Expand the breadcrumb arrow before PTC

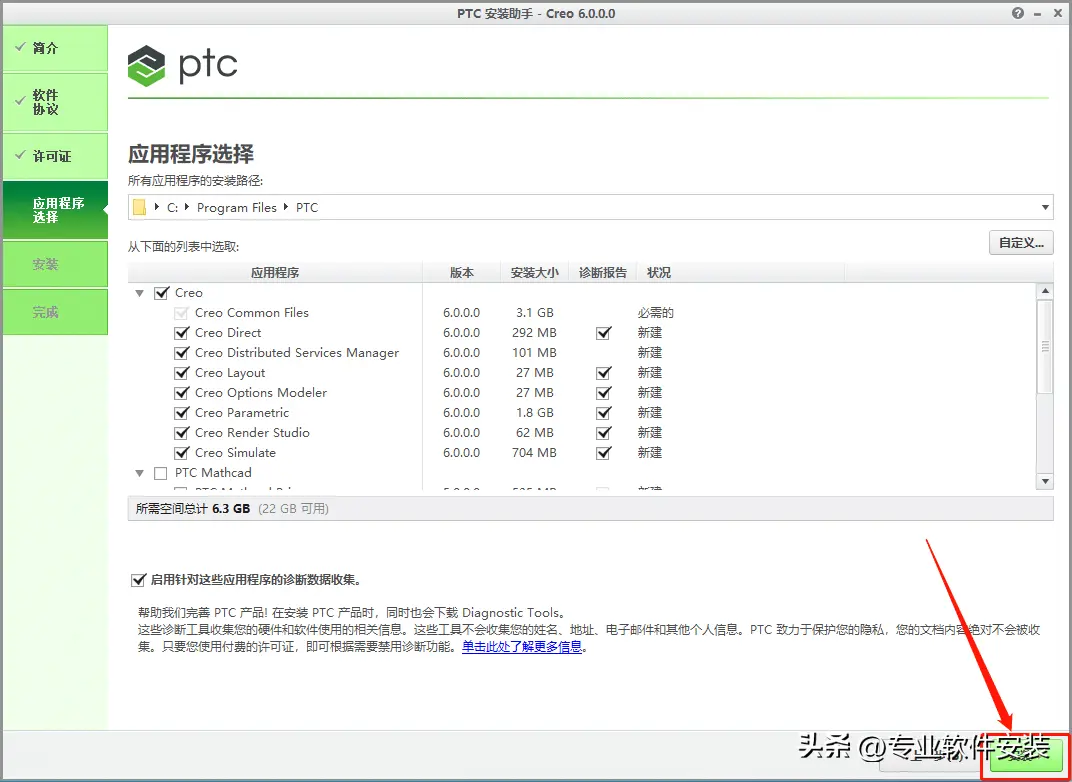point(286,207)
